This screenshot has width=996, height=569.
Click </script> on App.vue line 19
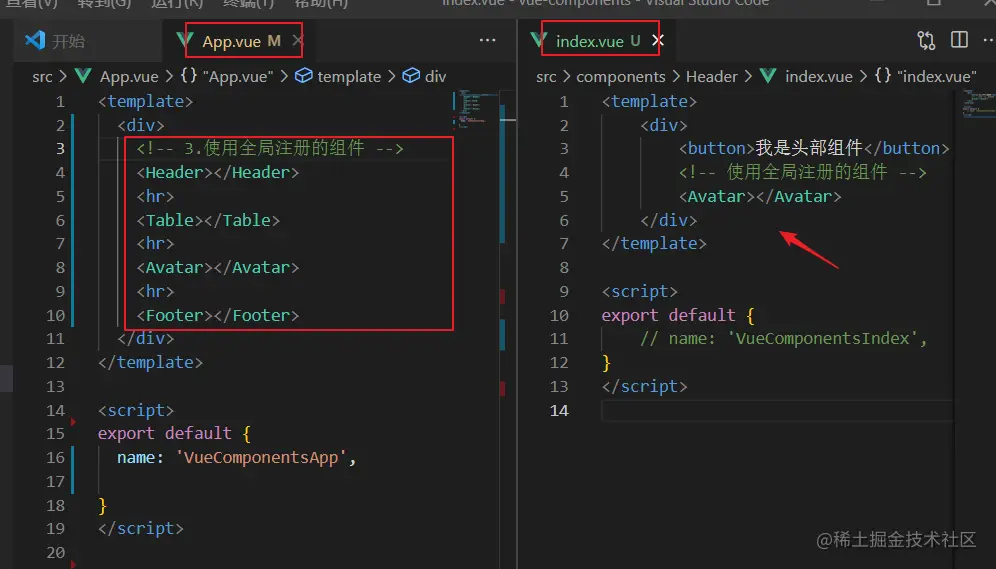141,529
